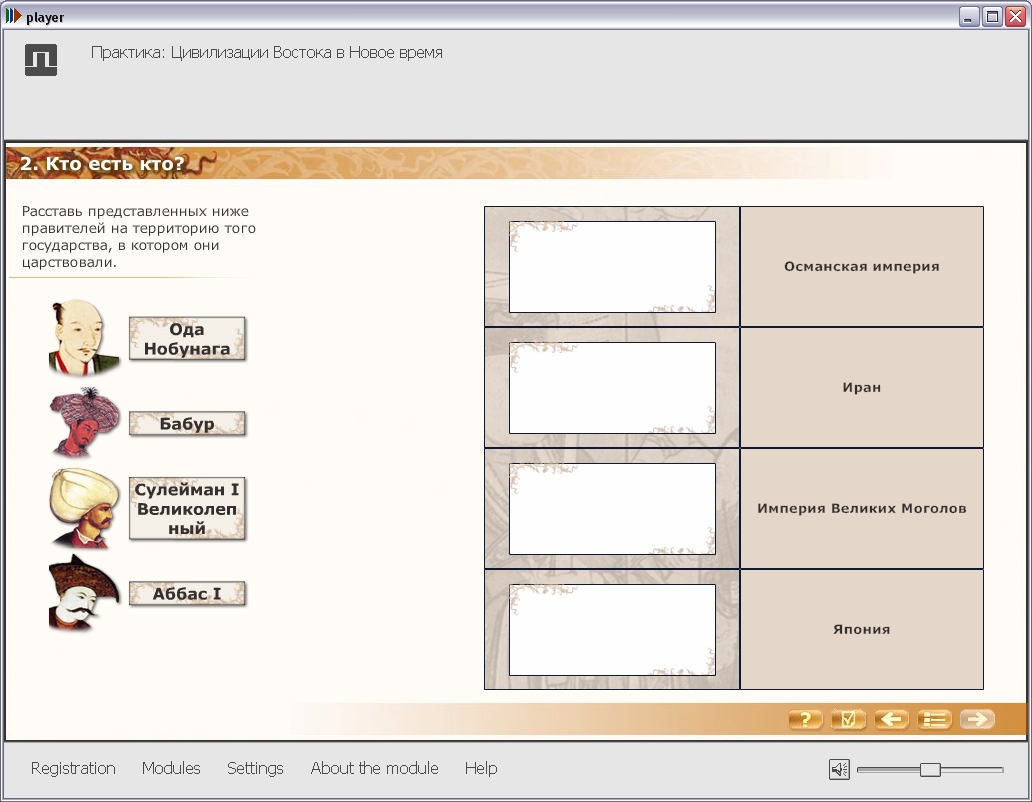Click the module logo icon at top left
The height and width of the screenshot is (802, 1032).
point(41,60)
